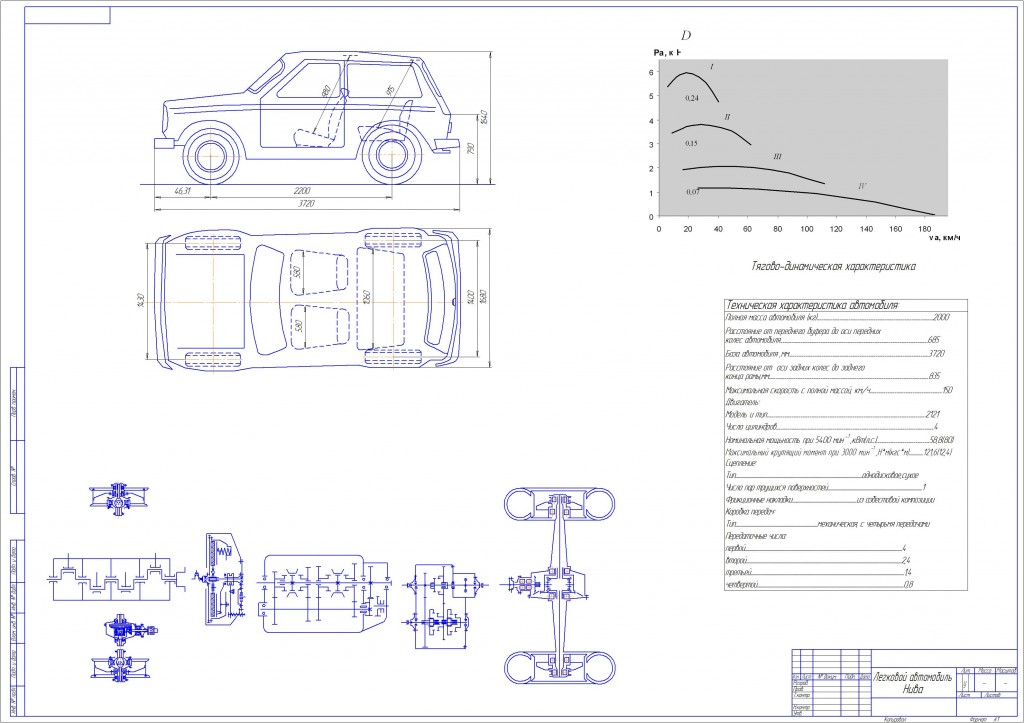The height and width of the screenshot is (723, 1024).
Task: Click the title block text 'Легковой автомобиль Нива'
Action: pyautogui.click(x=913, y=683)
